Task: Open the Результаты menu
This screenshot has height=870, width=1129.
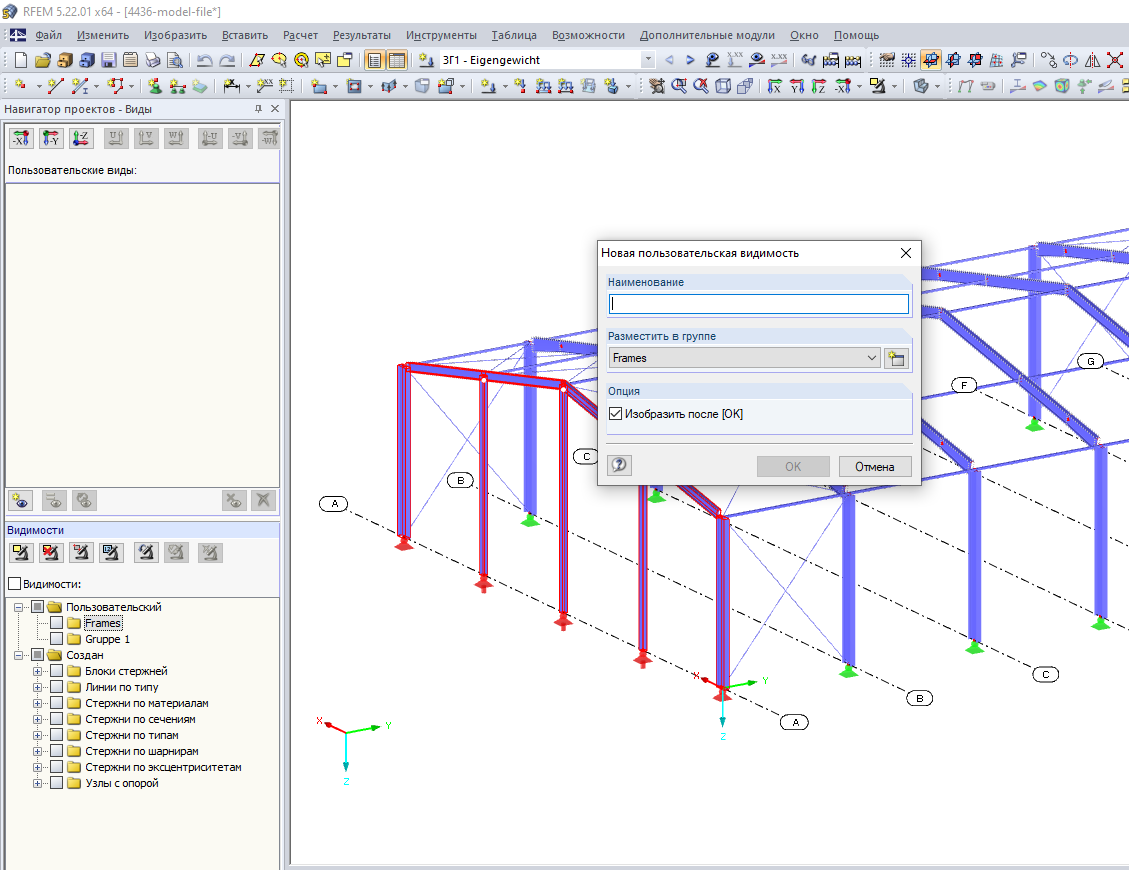Action: click(361, 35)
